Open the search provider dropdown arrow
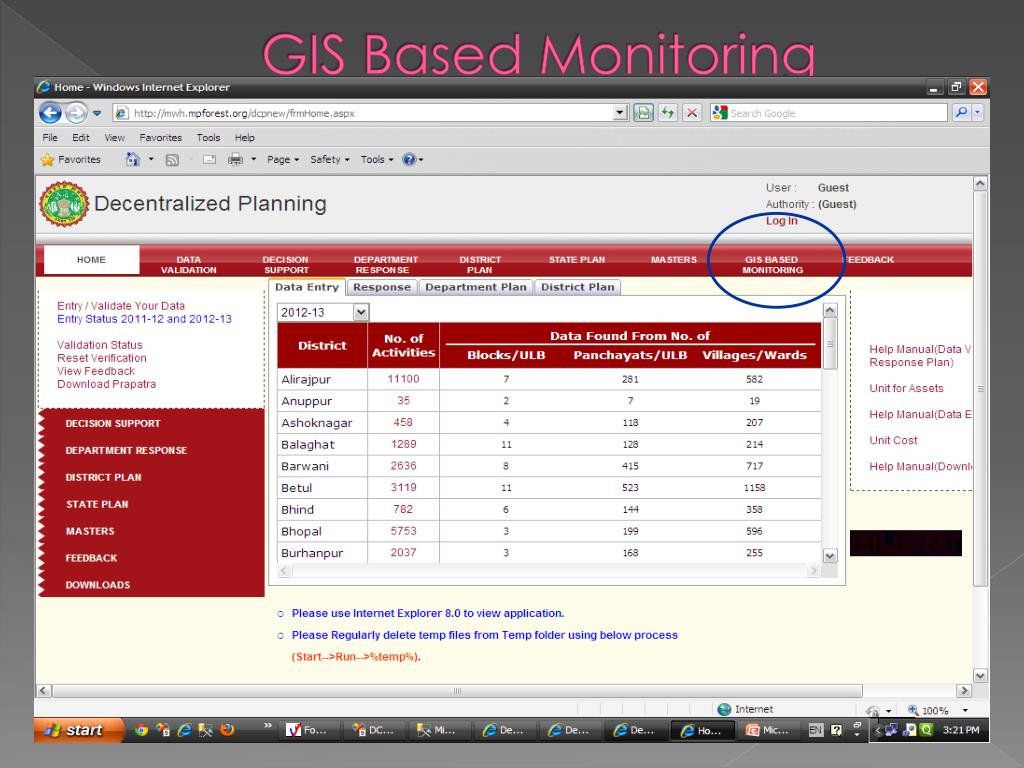 pos(978,112)
